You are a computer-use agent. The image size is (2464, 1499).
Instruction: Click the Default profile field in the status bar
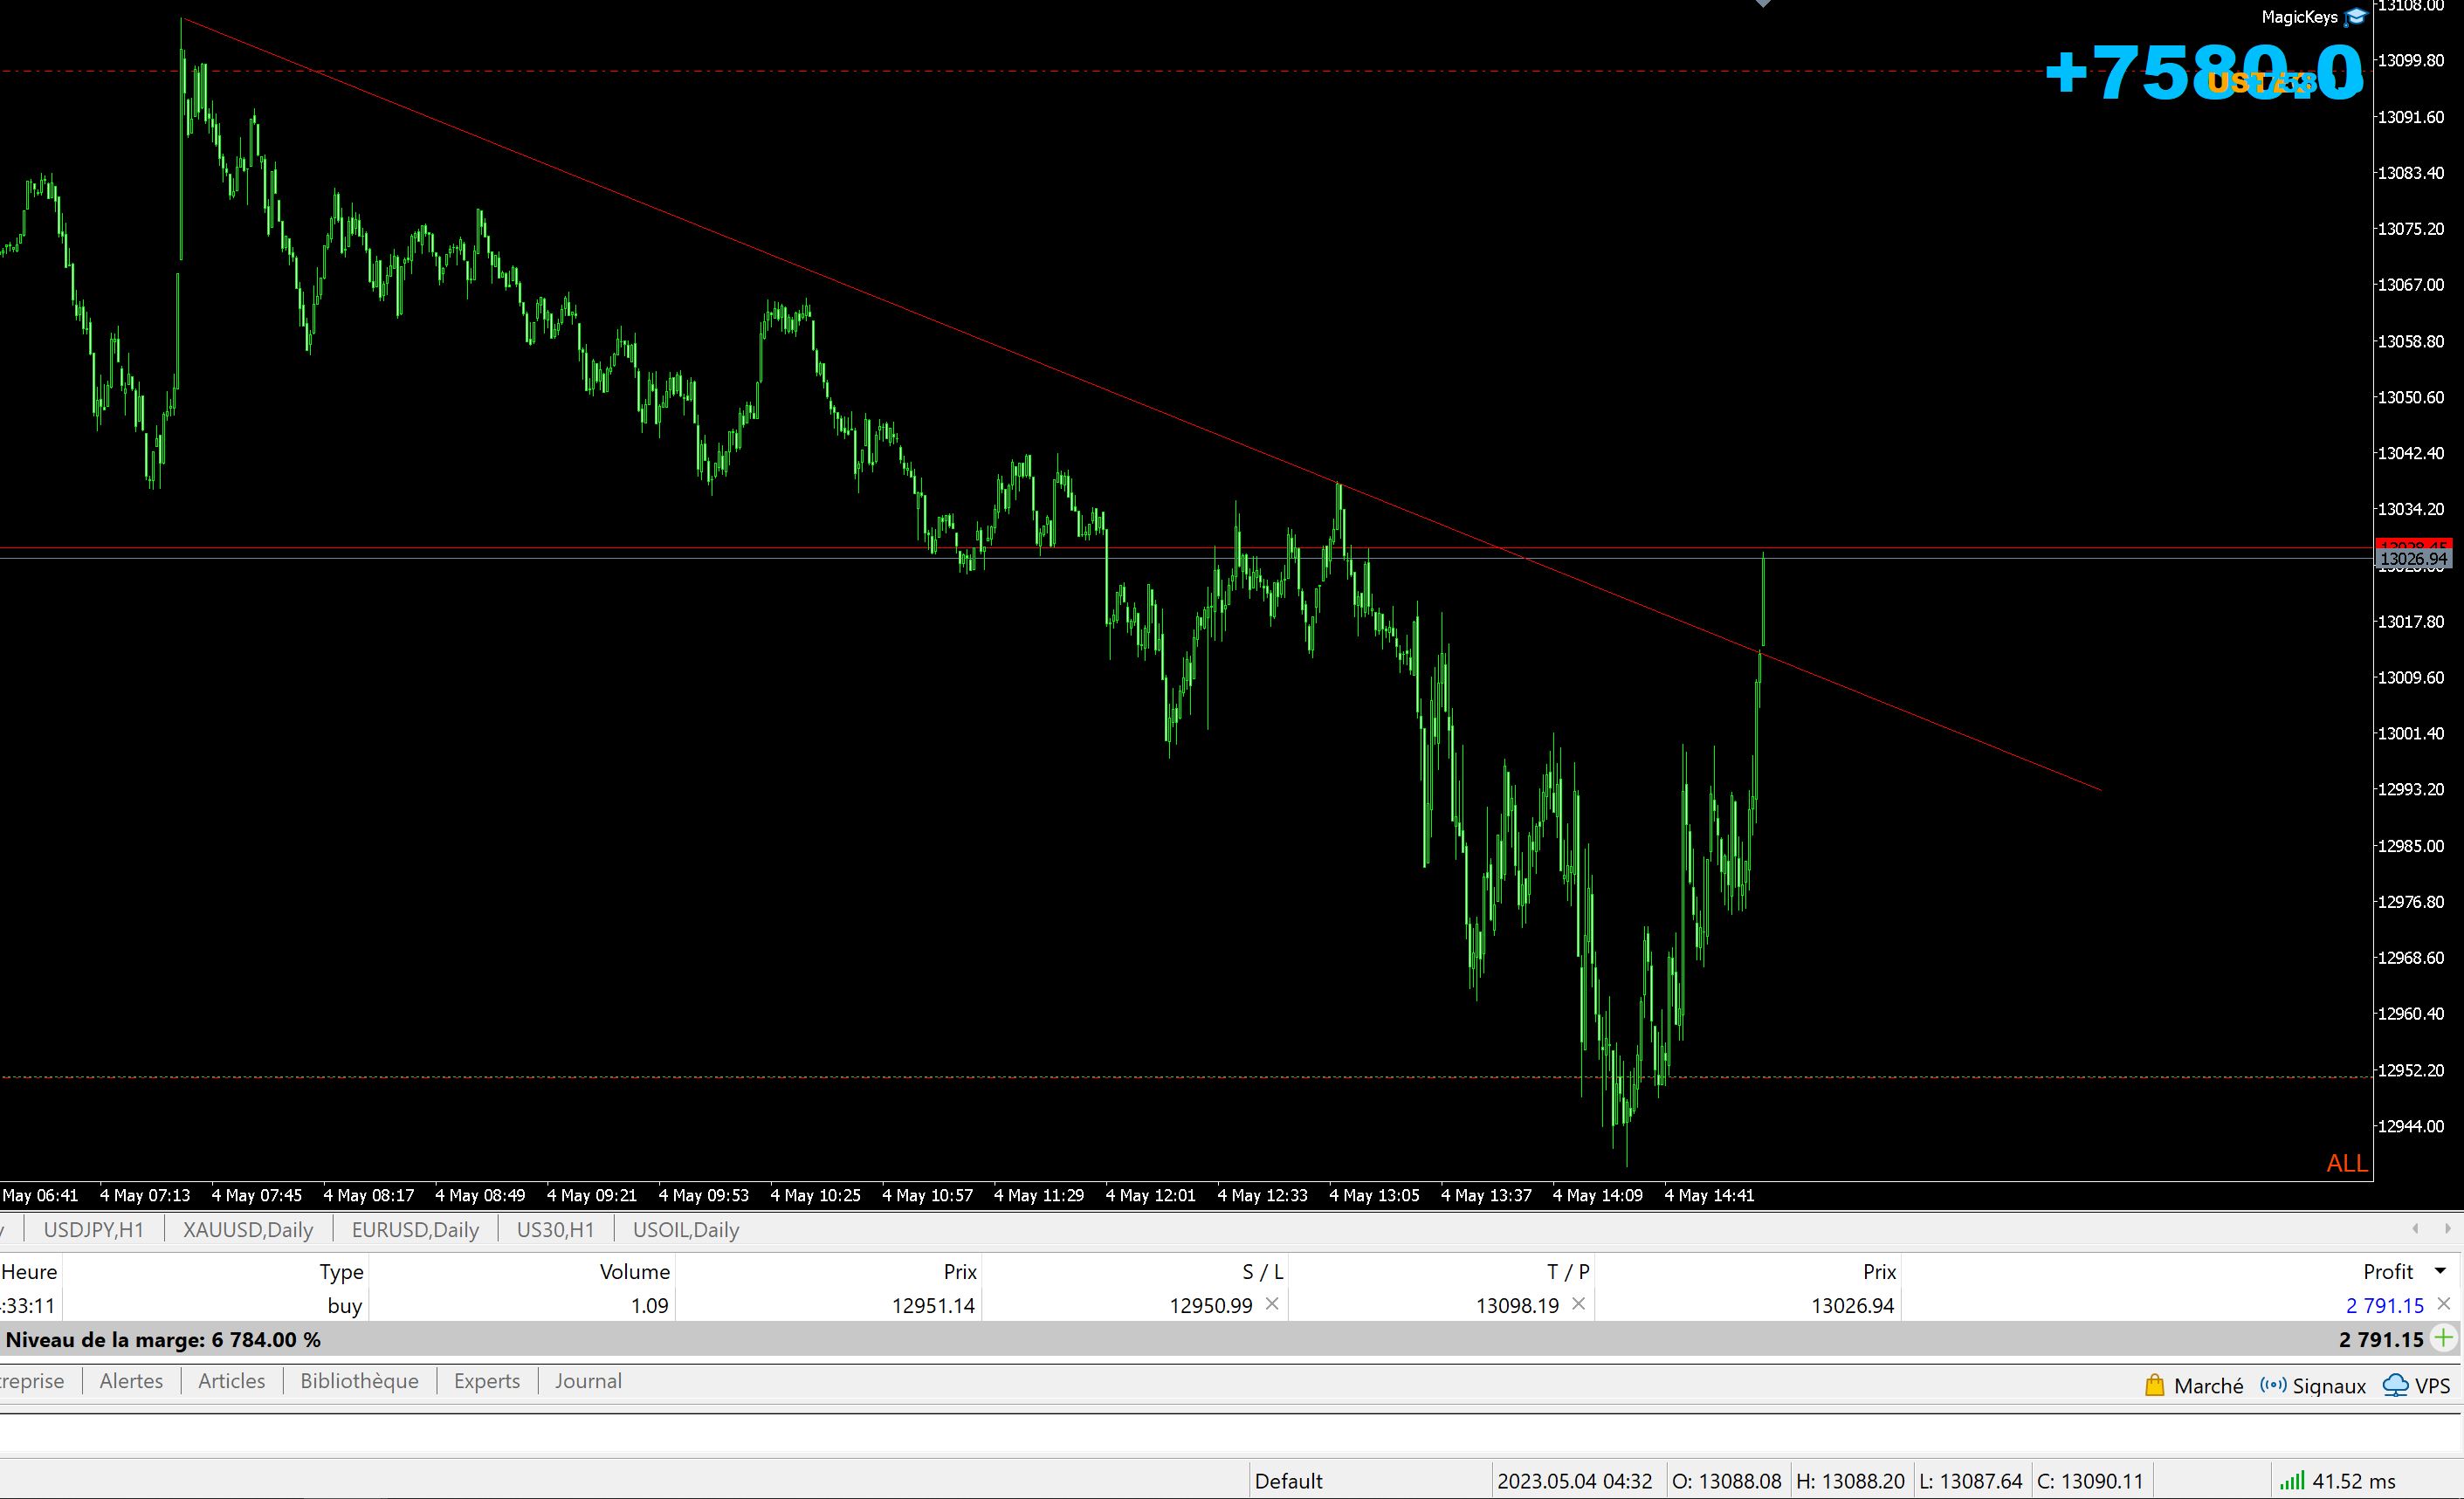(x=1288, y=1481)
